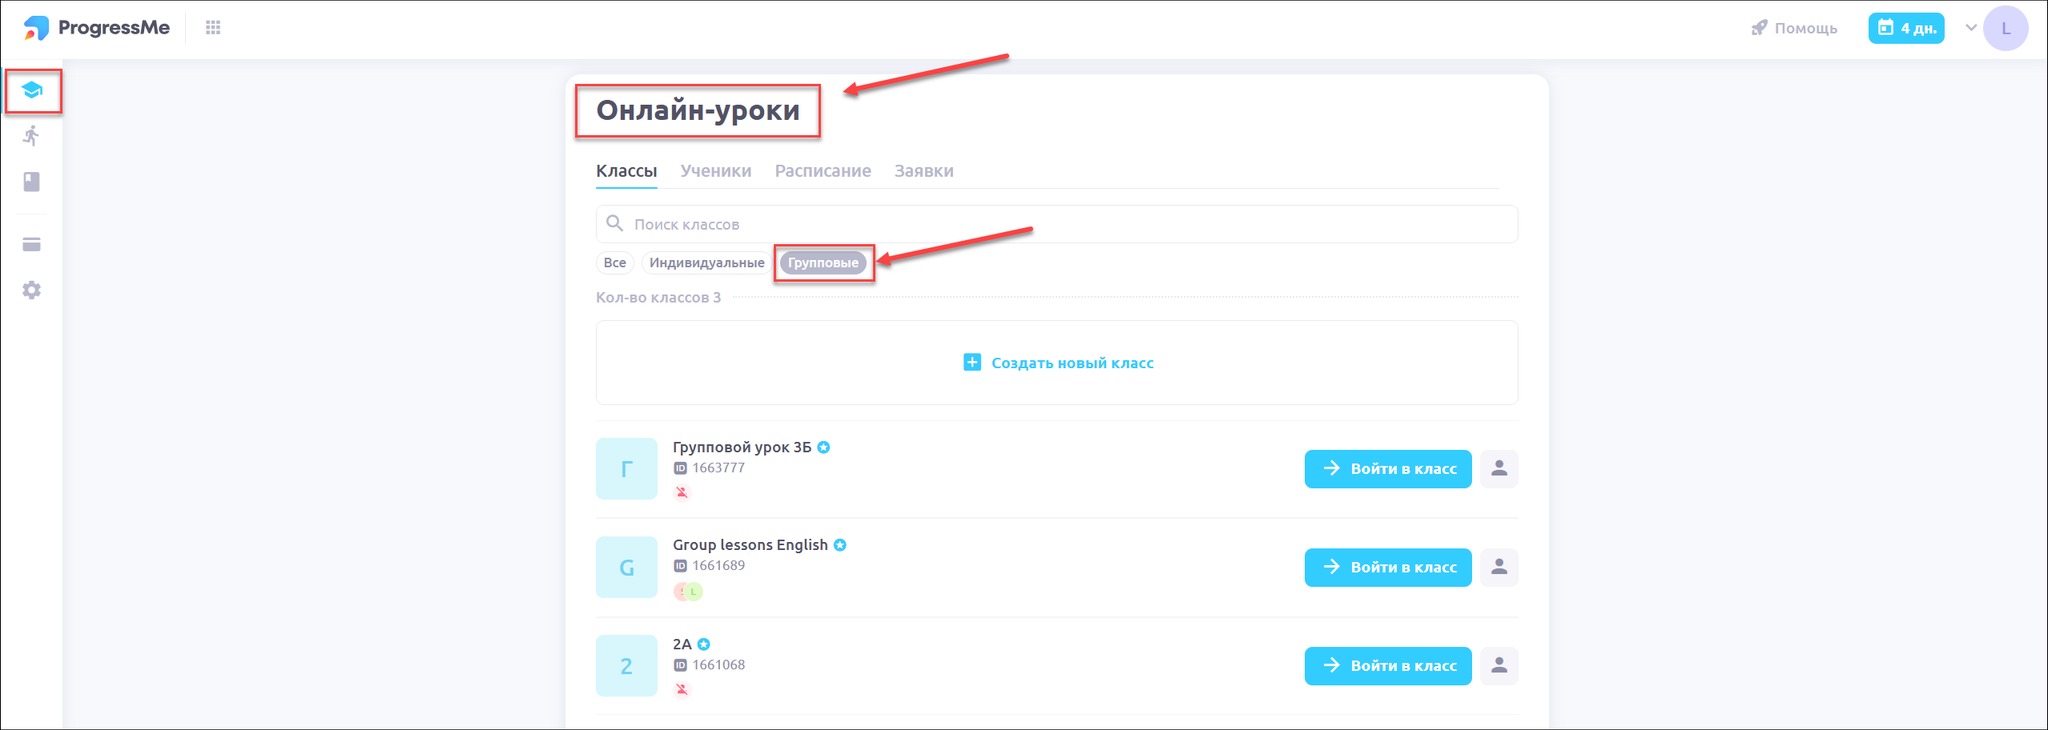Switch to the Ученики tab

716,171
